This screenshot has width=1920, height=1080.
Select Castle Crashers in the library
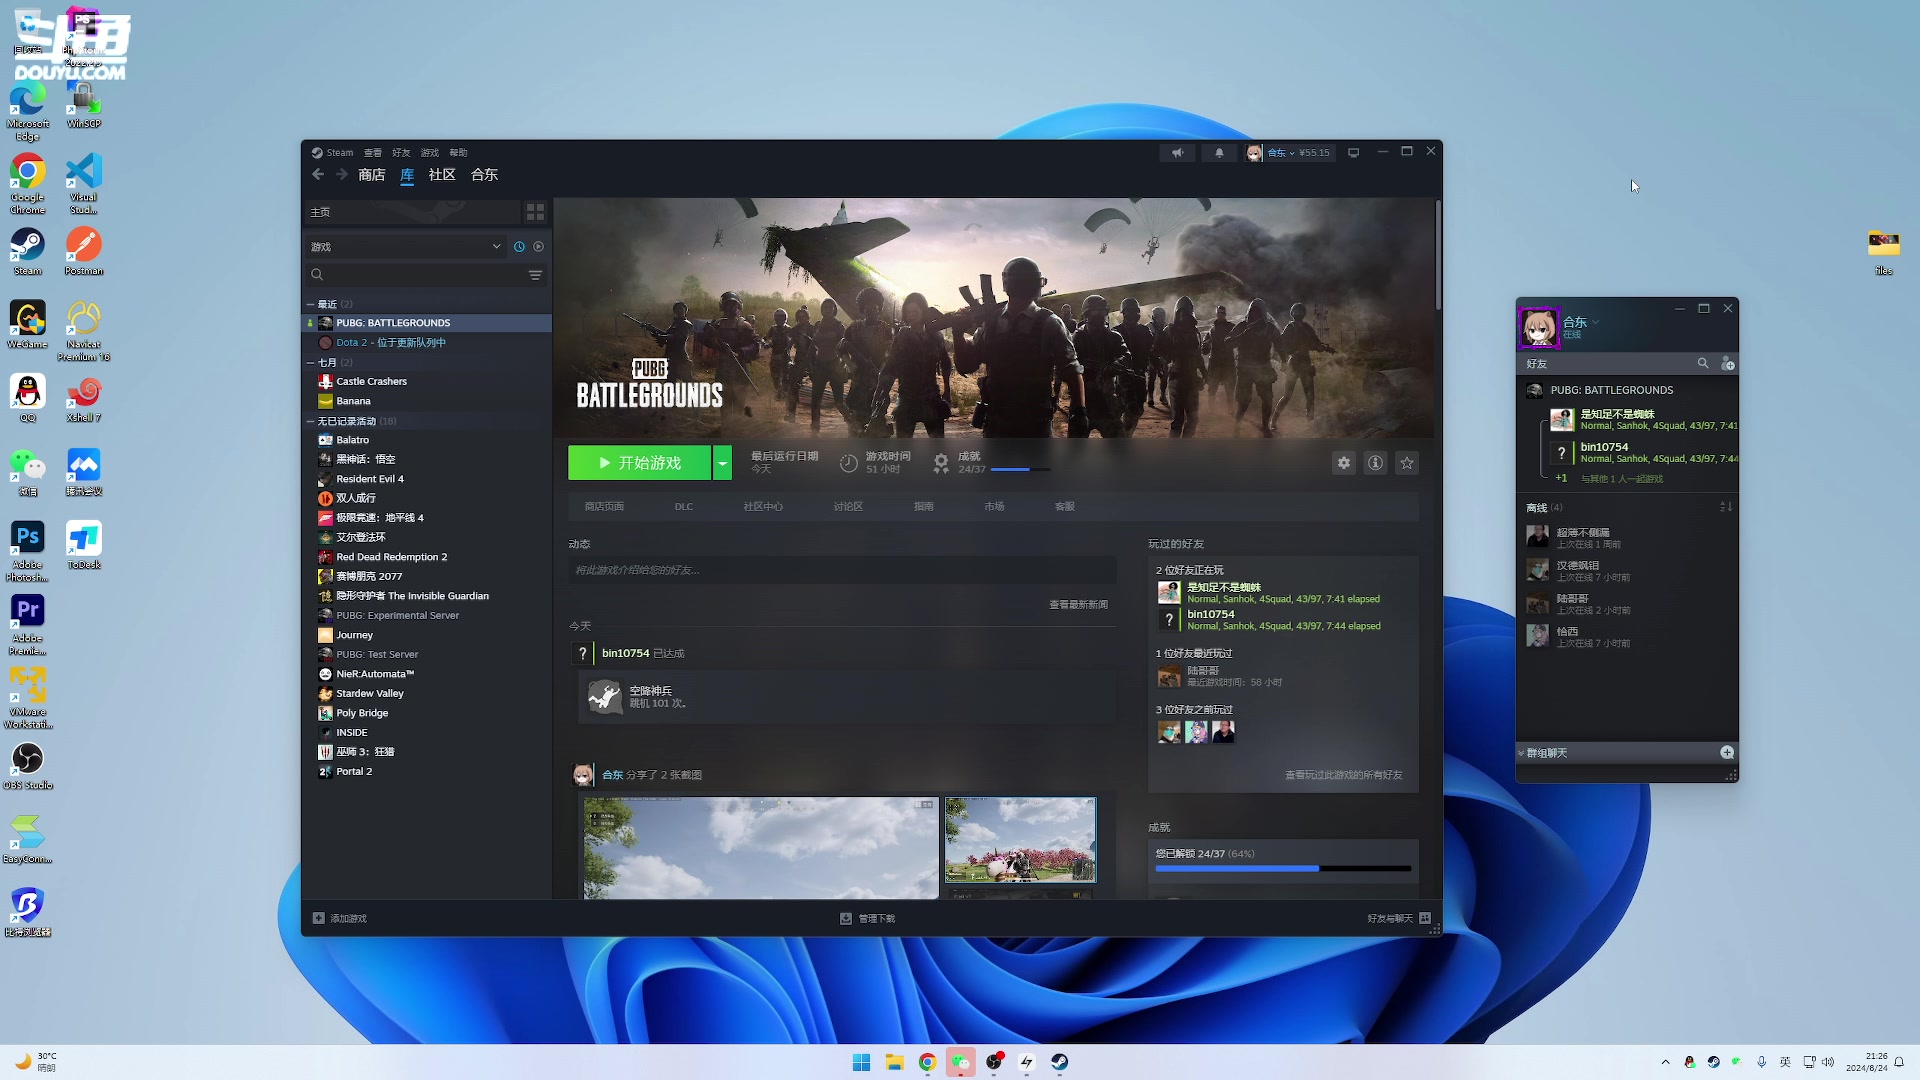tap(427, 381)
